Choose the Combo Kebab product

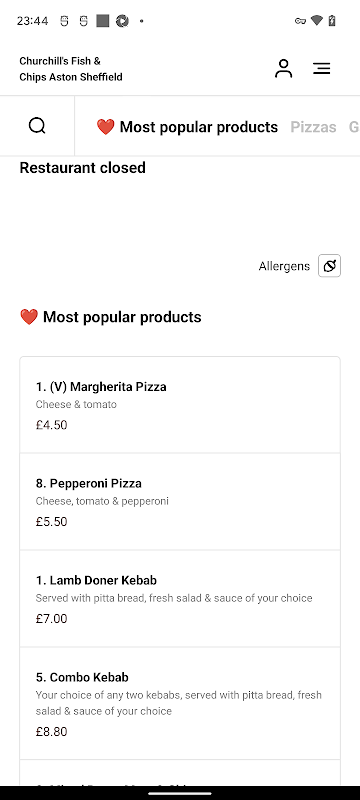pos(180,704)
